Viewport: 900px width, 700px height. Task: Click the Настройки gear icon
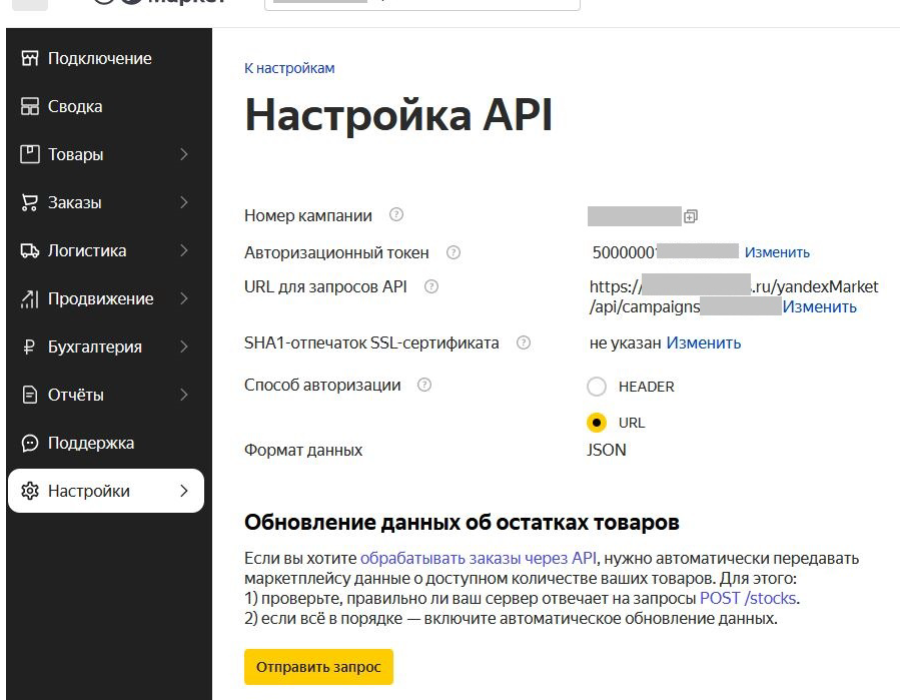[x=30, y=491]
